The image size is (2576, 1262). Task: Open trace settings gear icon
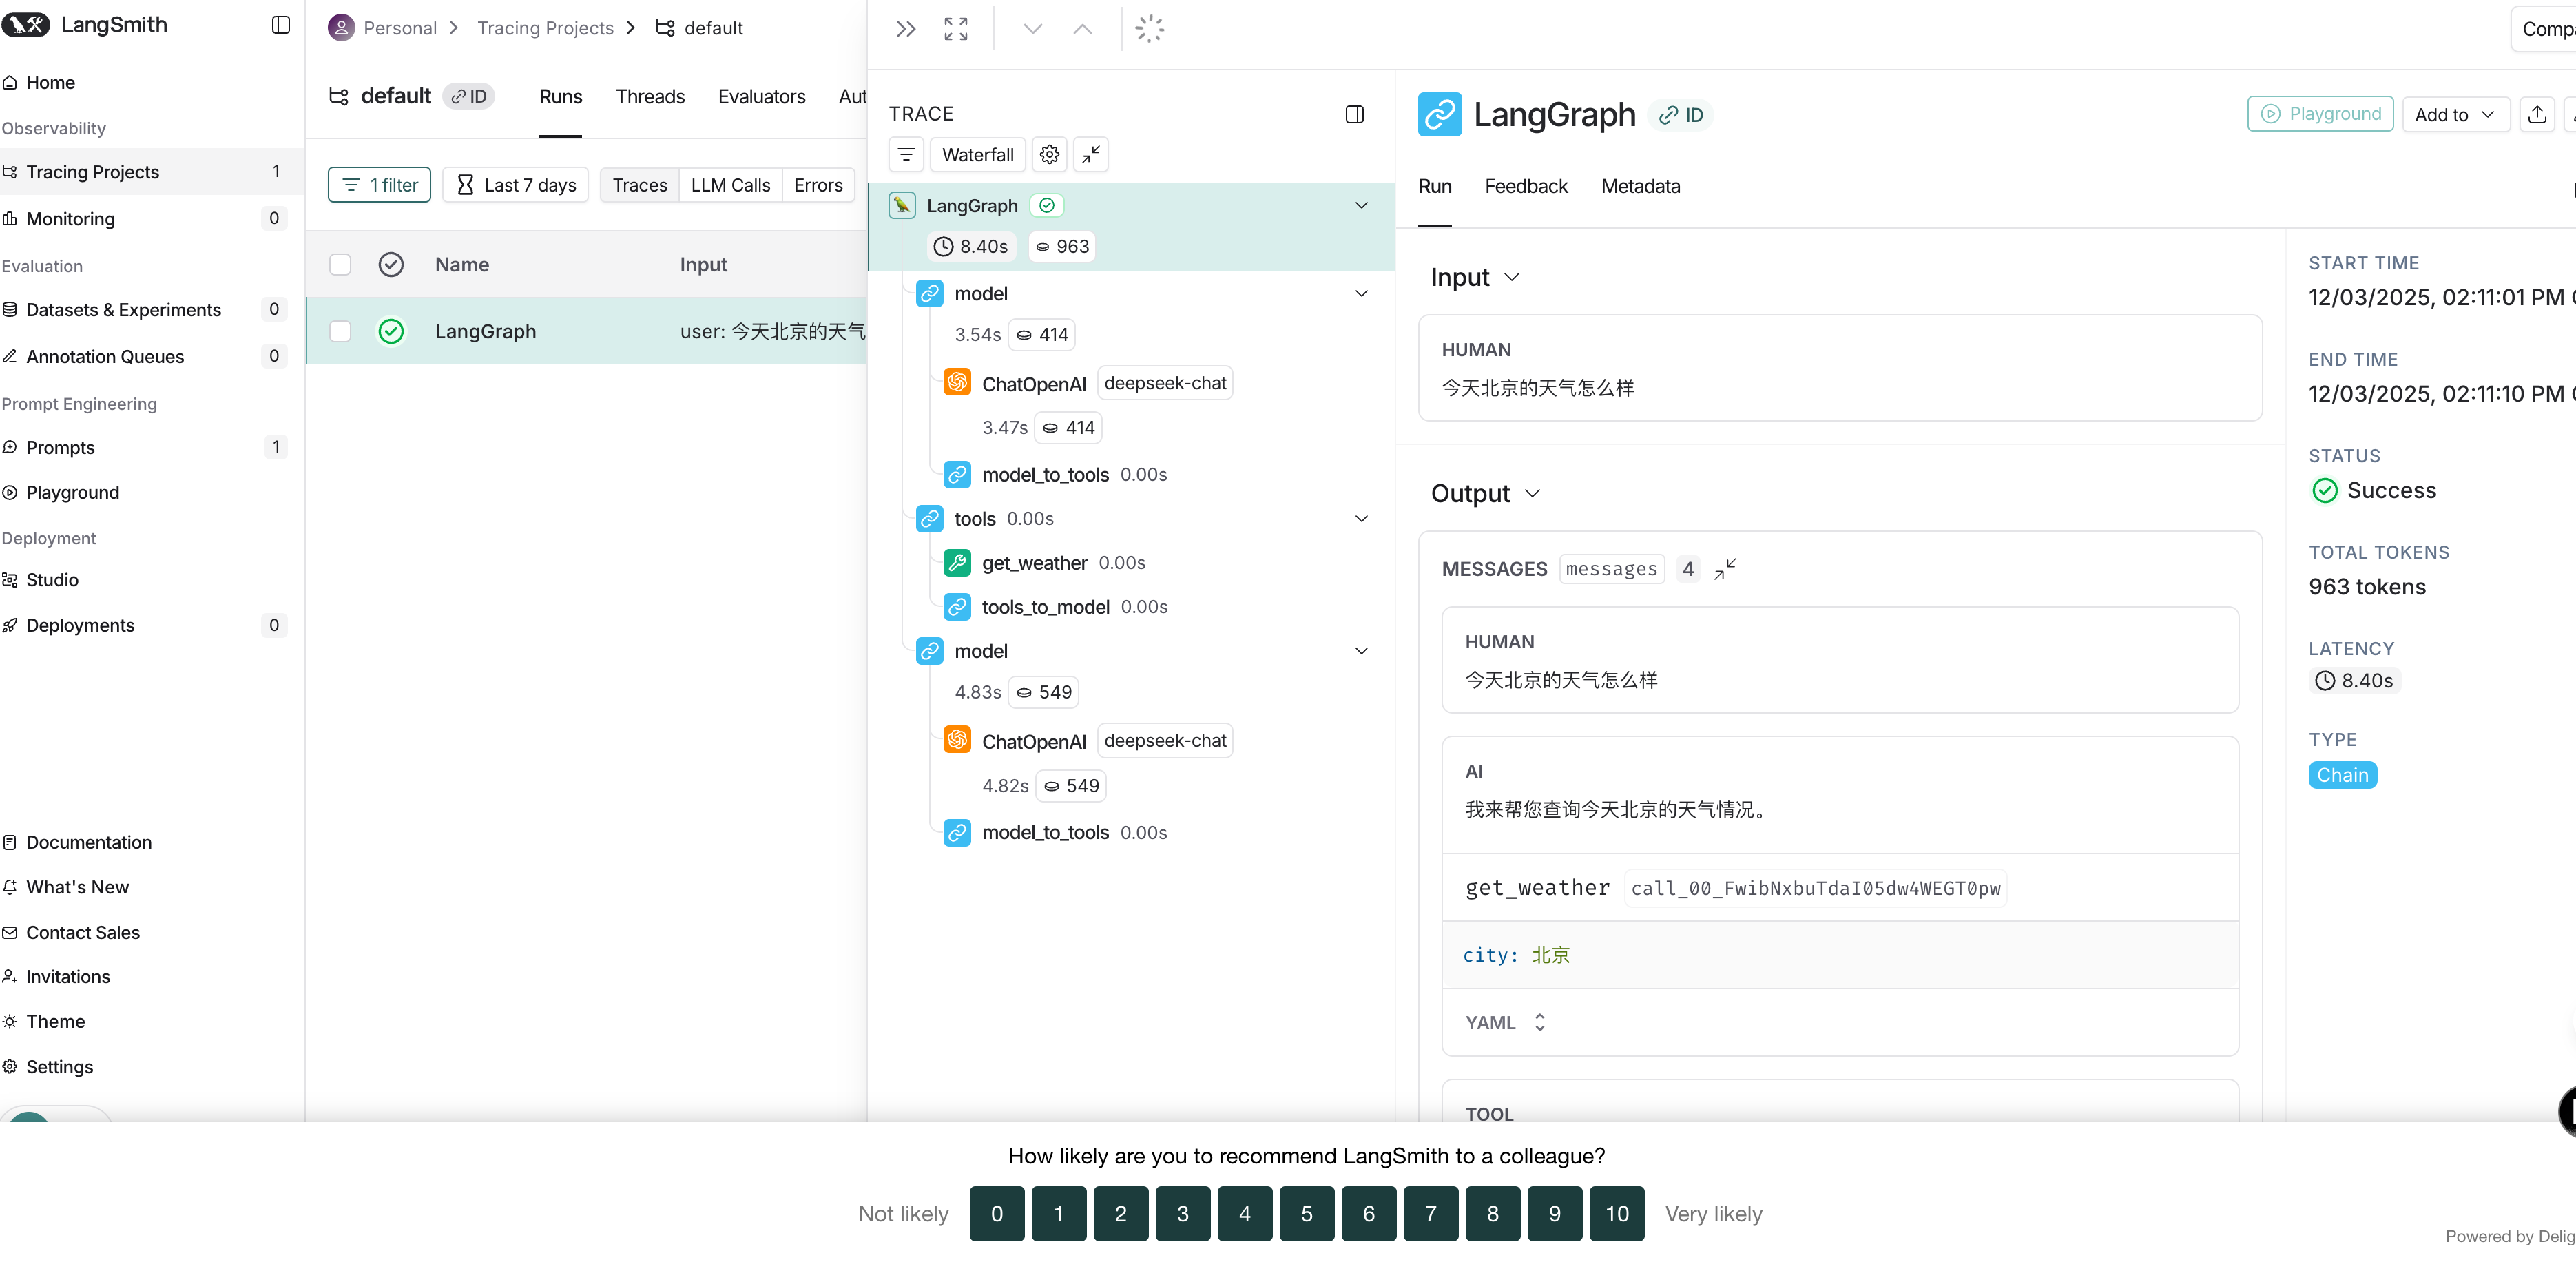[x=1048, y=155]
